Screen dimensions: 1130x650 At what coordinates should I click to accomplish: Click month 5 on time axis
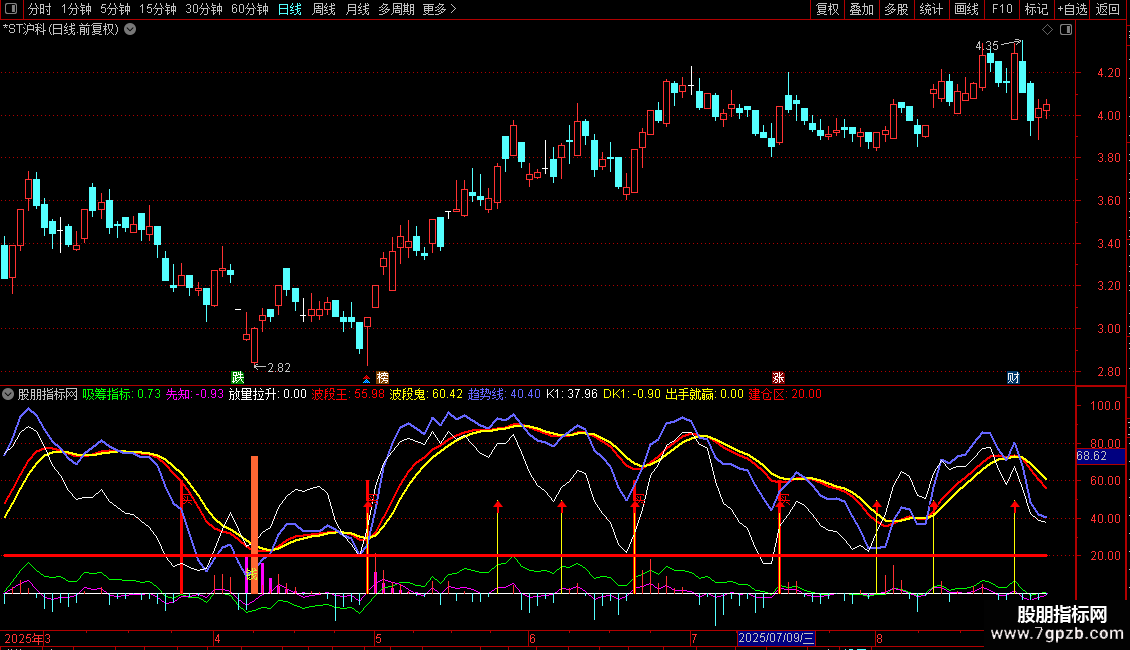[x=378, y=638]
